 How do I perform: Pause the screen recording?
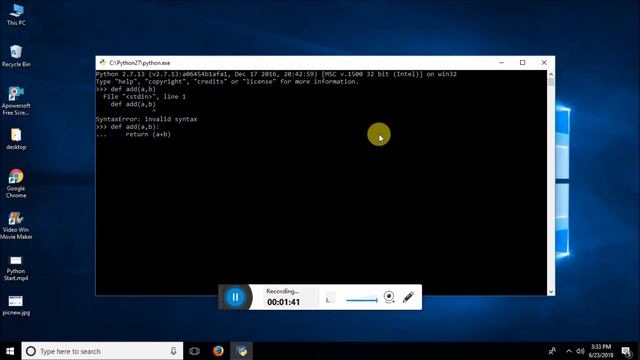tap(235, 297)
